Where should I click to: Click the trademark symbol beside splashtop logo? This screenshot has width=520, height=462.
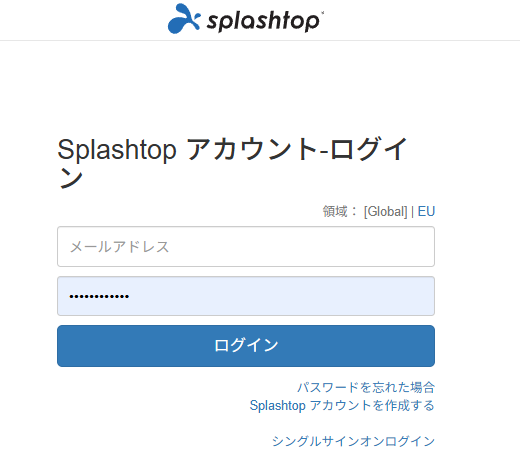322,13
